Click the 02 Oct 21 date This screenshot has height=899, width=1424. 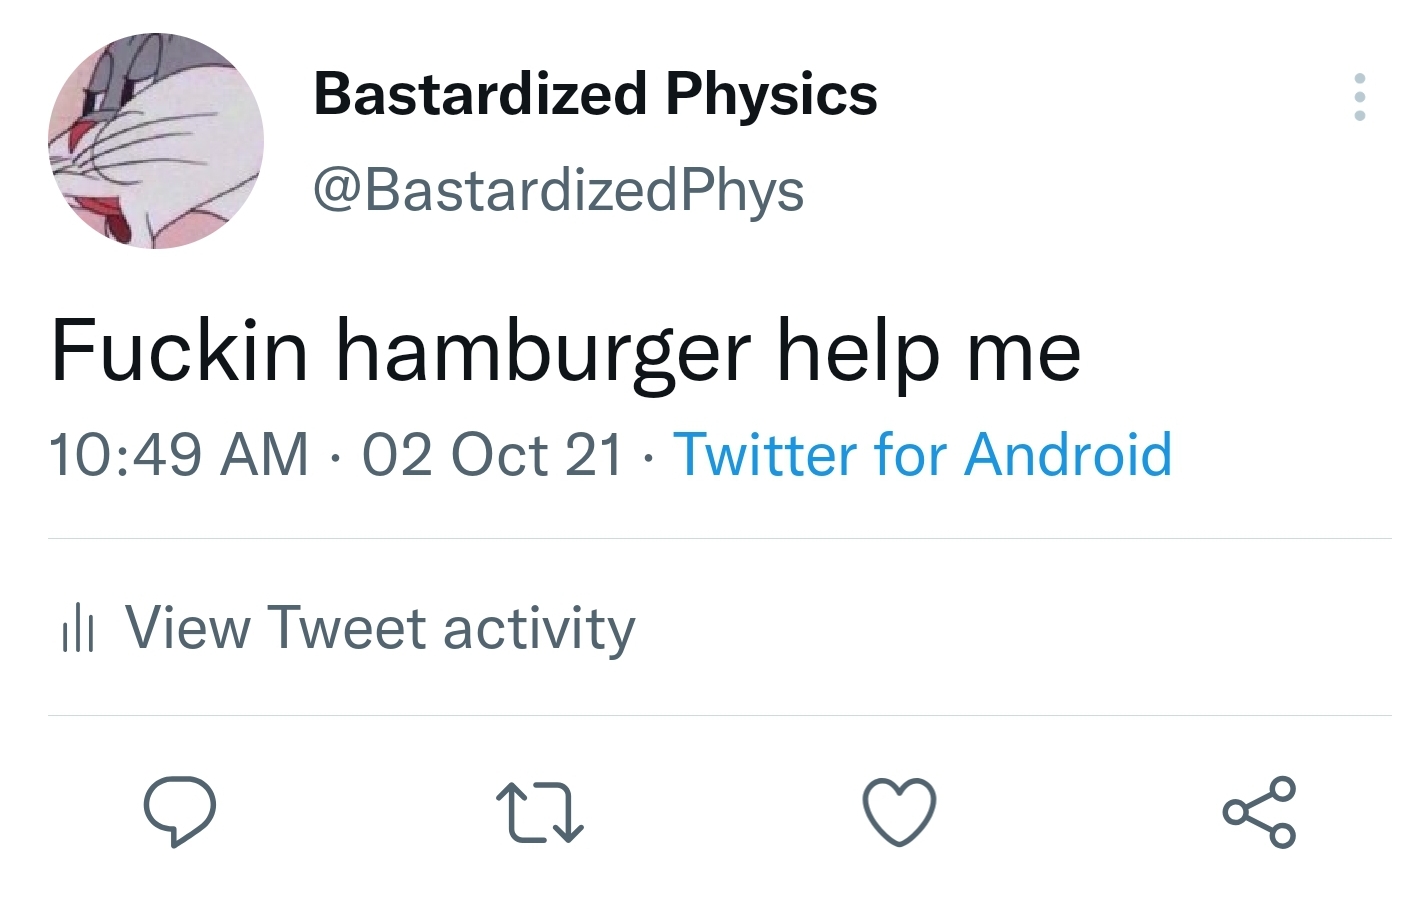(x=492, y=455)
